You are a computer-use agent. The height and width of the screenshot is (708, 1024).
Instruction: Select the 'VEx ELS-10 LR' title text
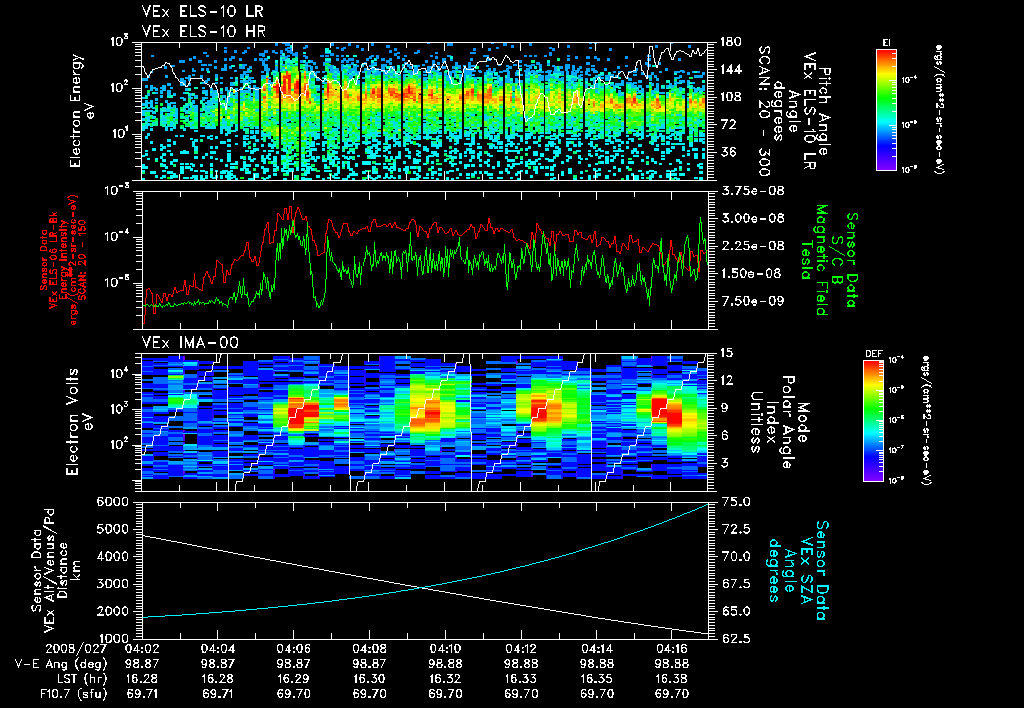pos(202,12)
